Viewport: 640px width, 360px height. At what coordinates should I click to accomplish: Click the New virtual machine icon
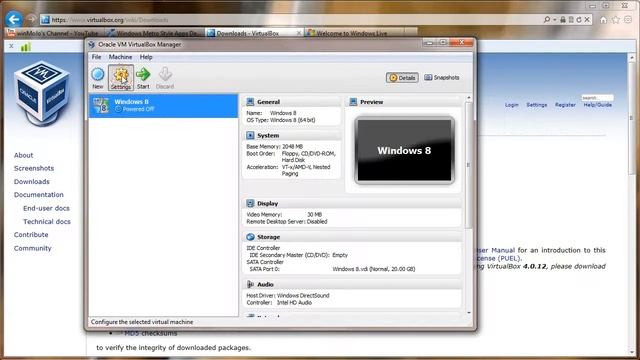click(x=98, y=78)
